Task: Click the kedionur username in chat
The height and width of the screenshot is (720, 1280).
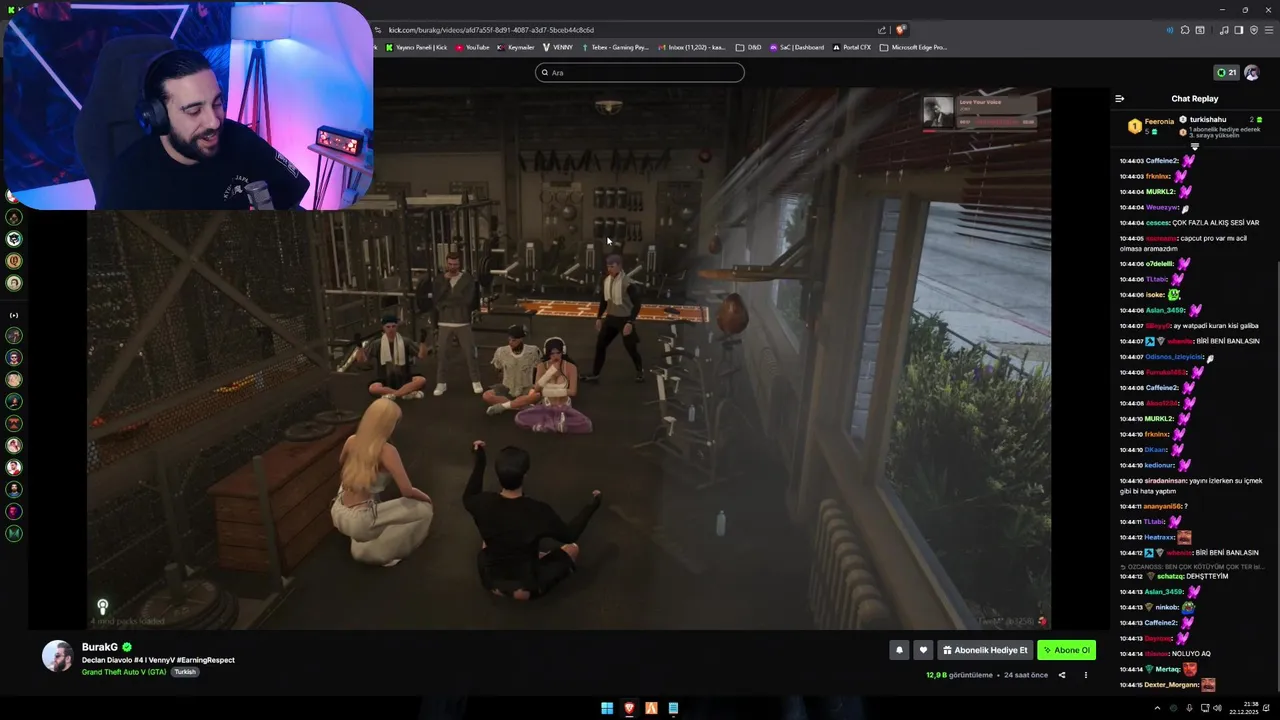Action: [1160, 465]
